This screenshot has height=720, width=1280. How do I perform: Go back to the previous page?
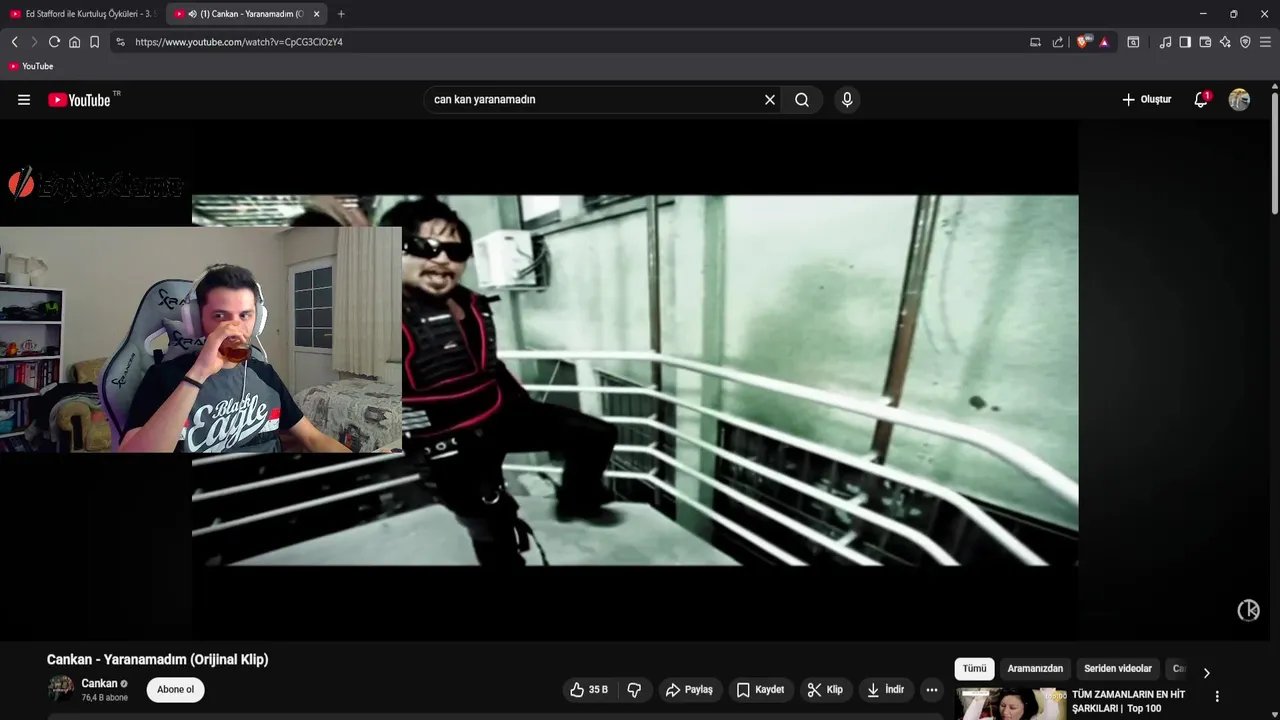click(14, 42)
